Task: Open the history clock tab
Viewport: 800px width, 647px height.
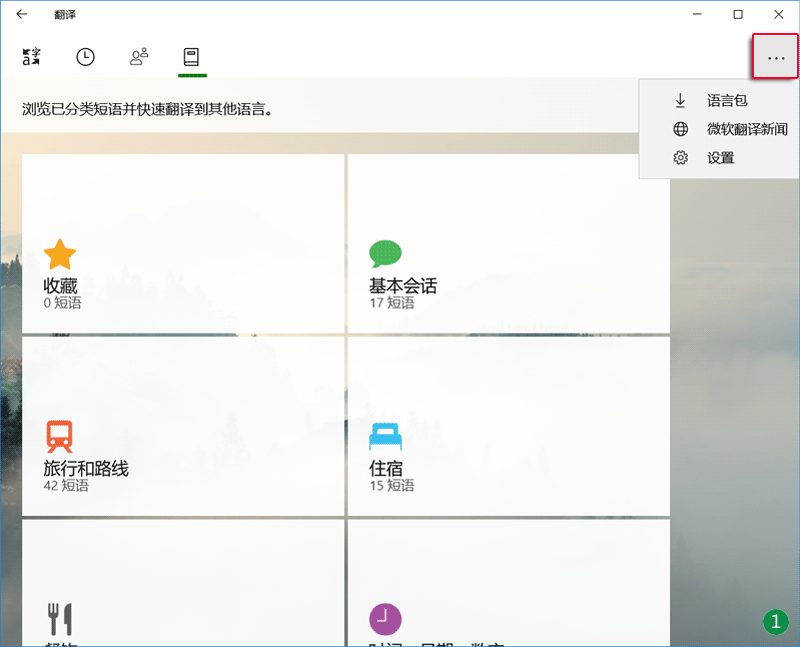Action: coord(85,57)
